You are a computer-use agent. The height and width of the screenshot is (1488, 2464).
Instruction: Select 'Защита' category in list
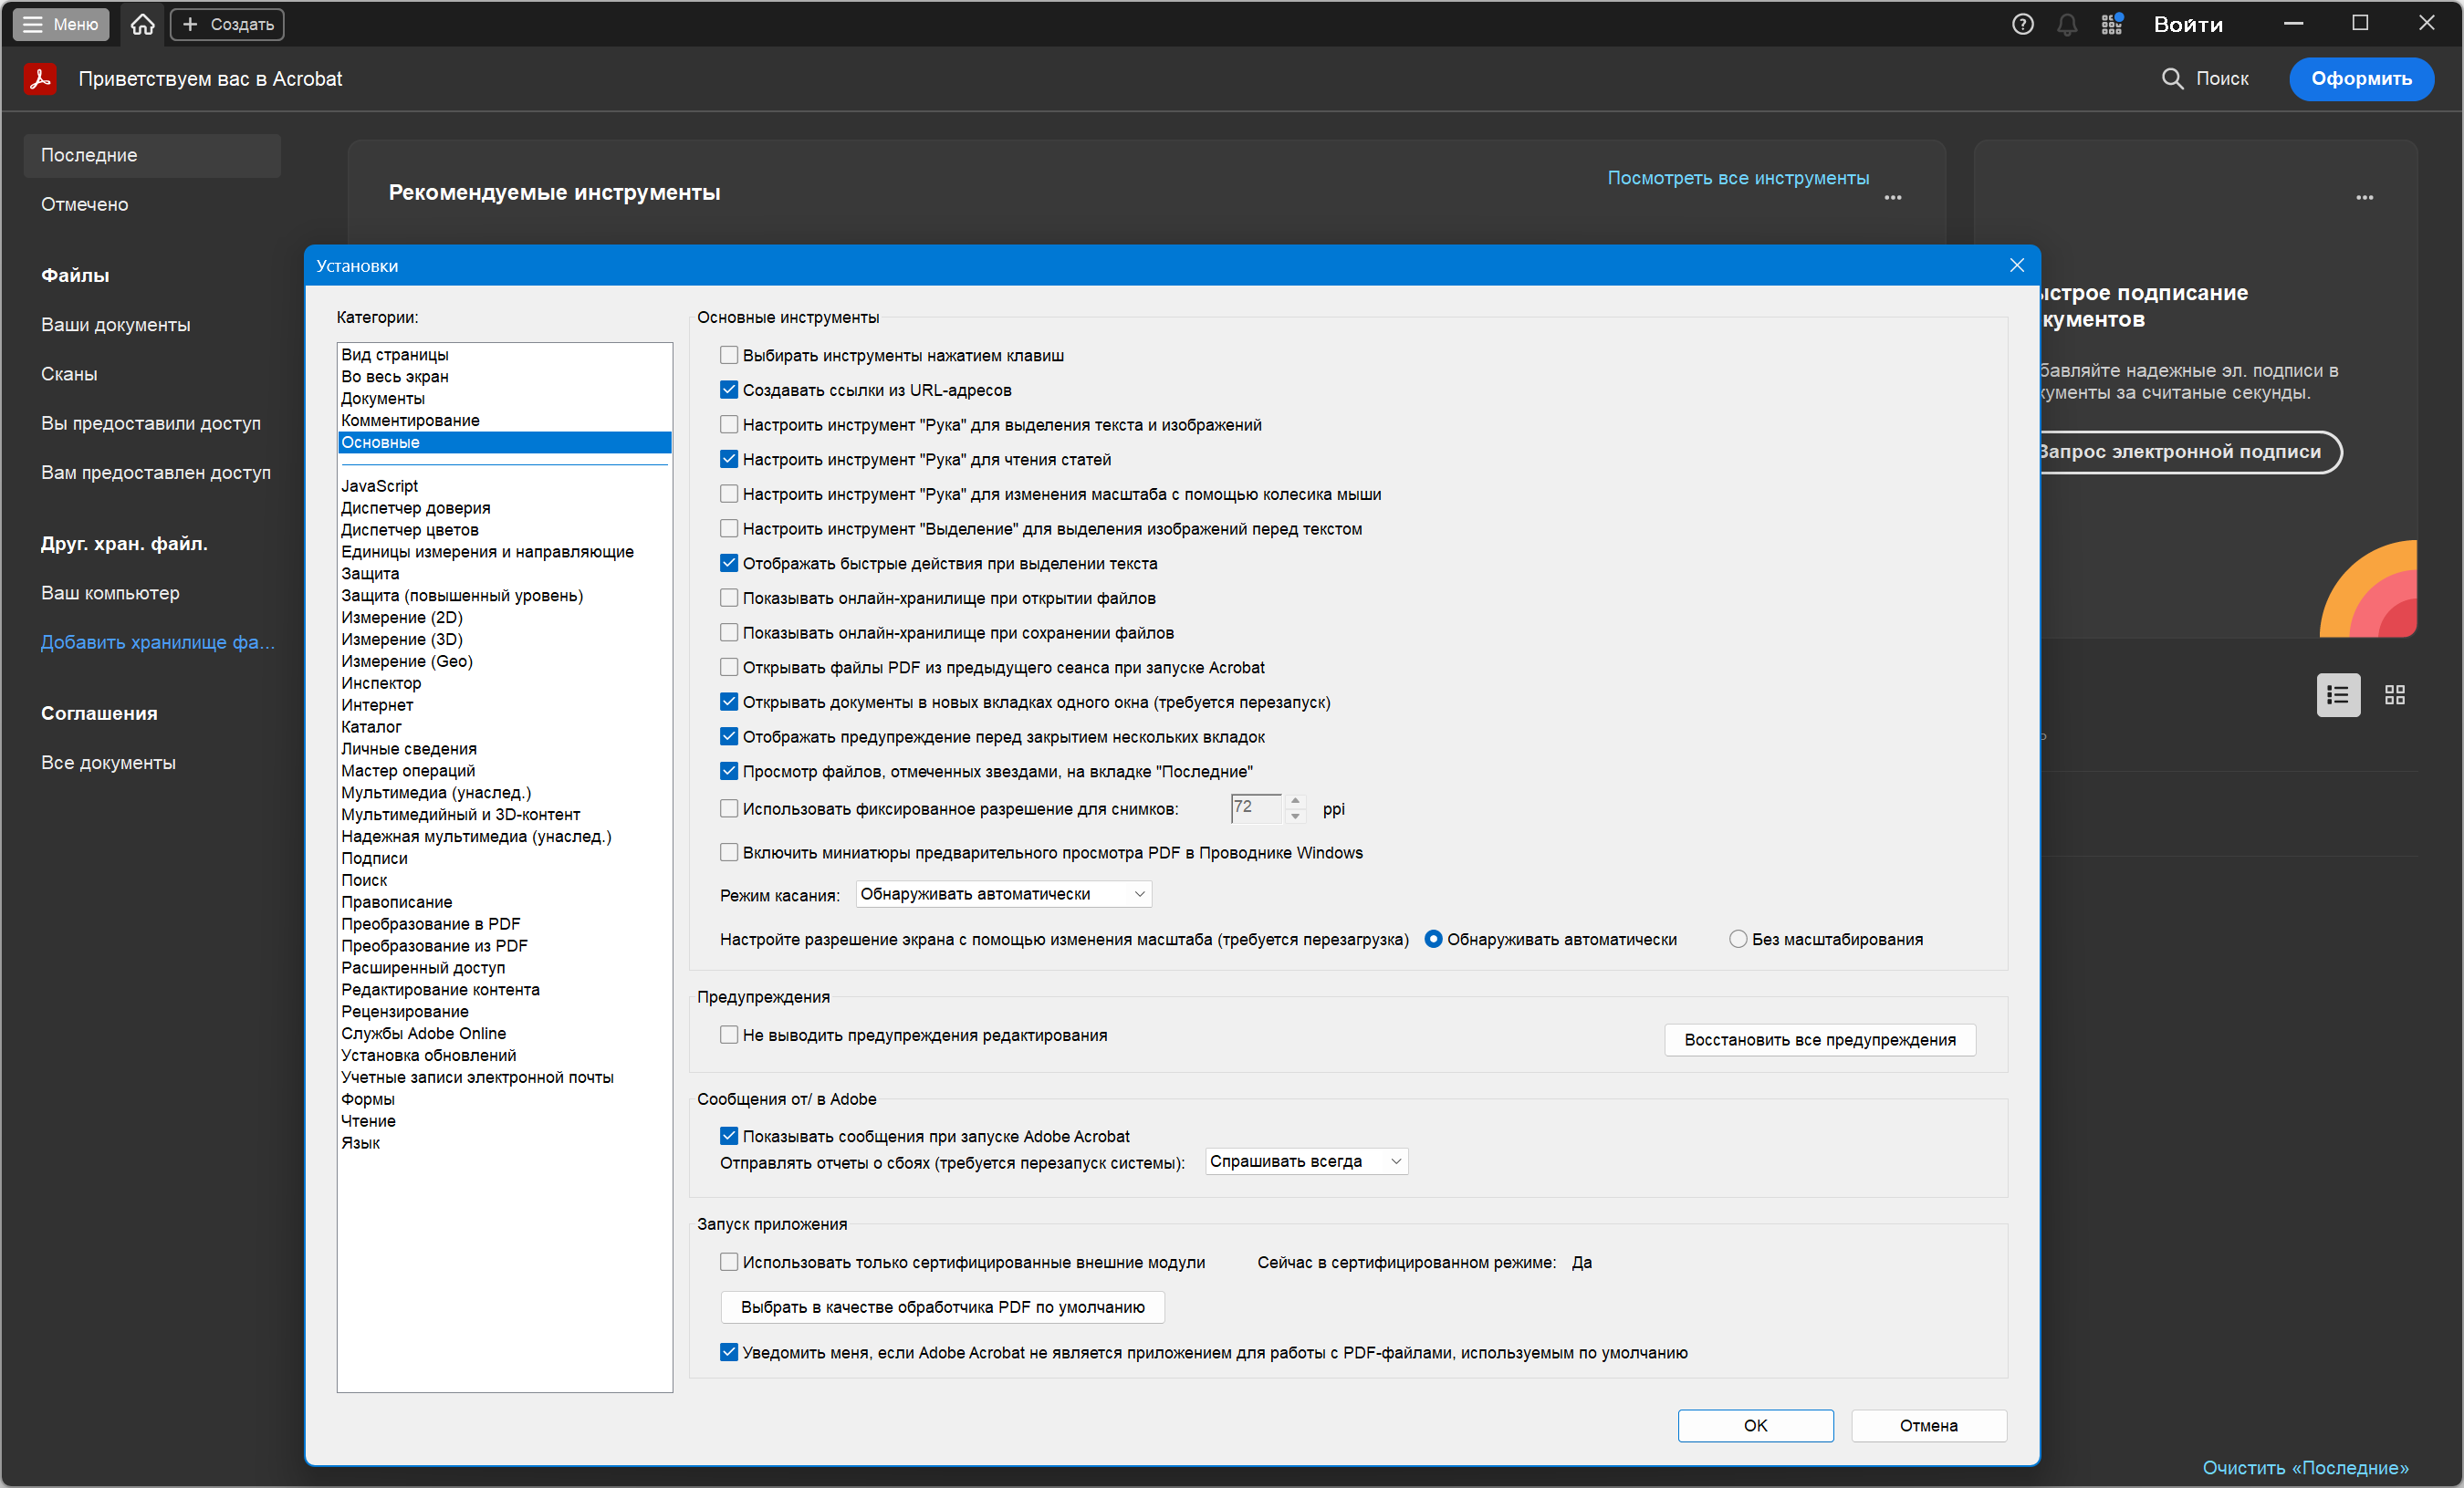370,573
